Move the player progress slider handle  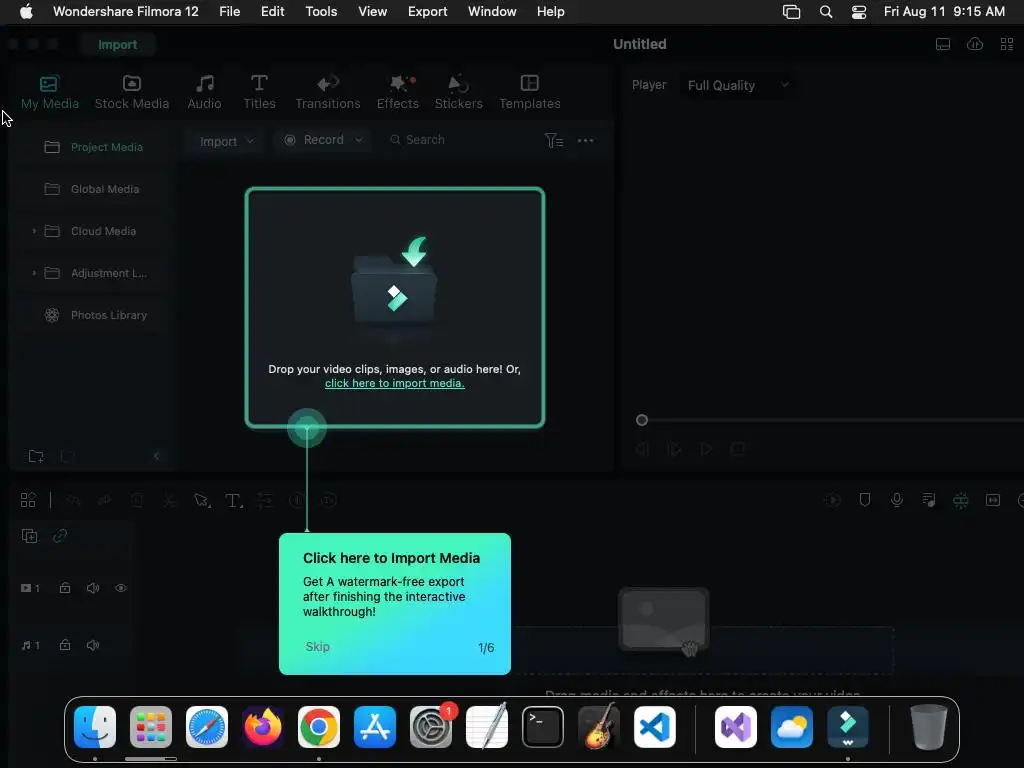coord(642,420)
